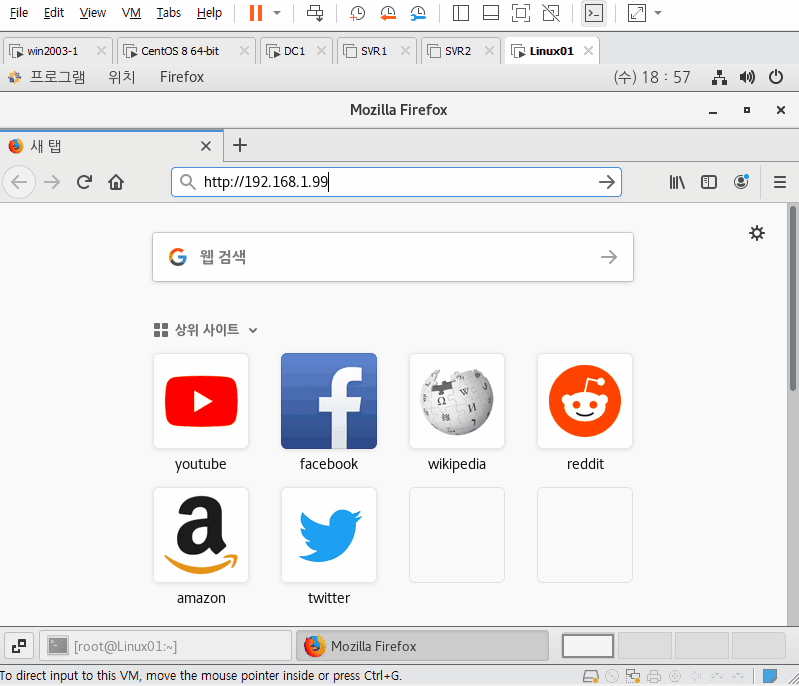Switch to [root@Linux01:~] terminal in taskbar
Image resolution: width=799 pixels, height=686 pixels.
pos(166,646)
